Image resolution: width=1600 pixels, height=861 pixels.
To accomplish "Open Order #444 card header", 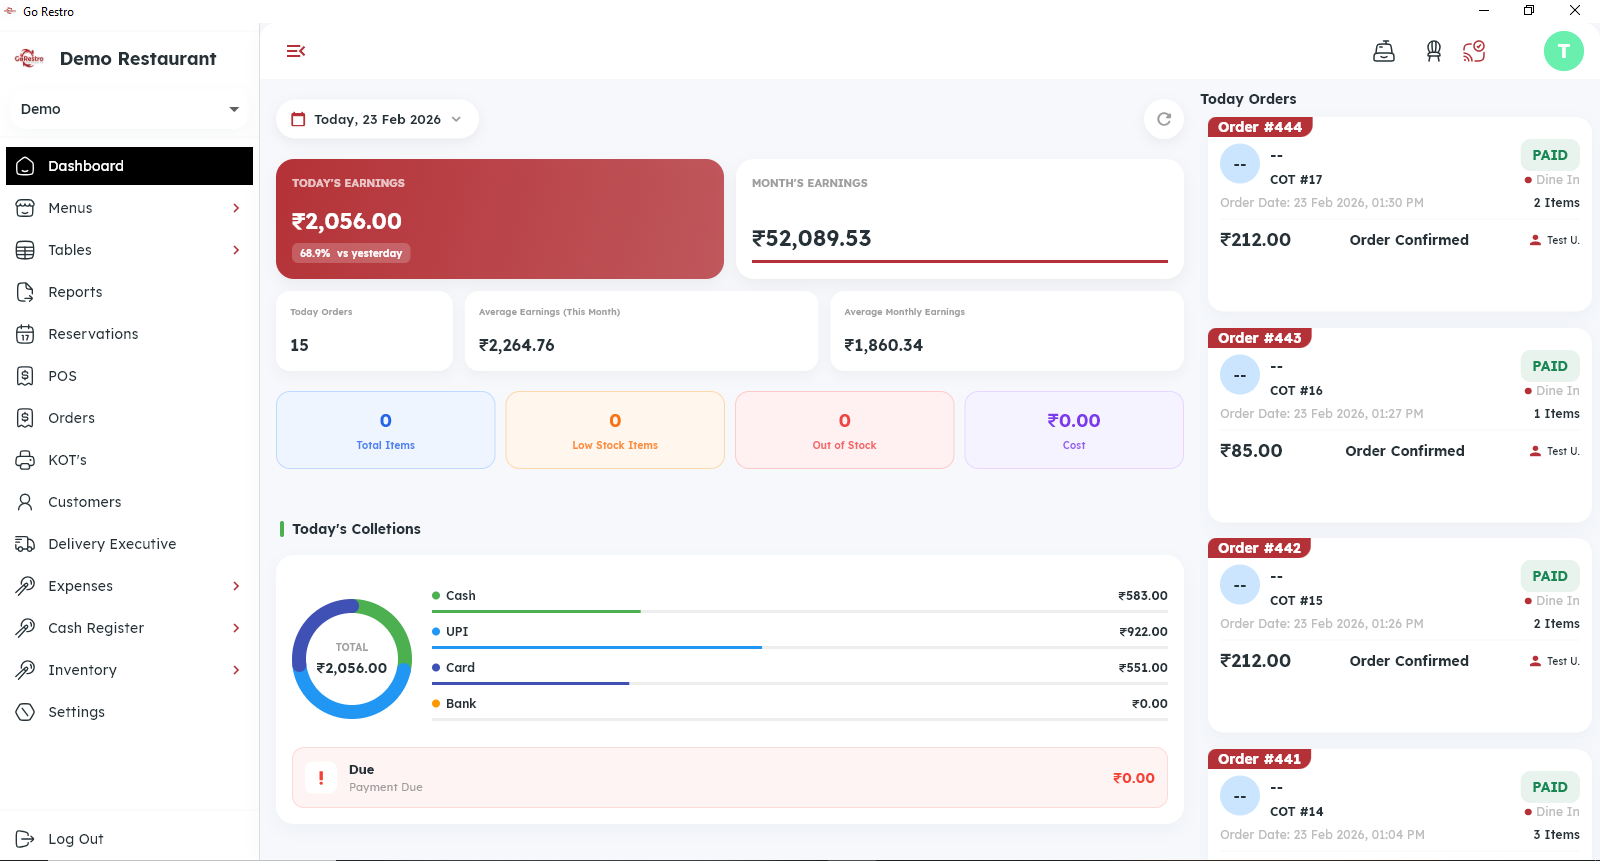I will click(x=1260, y=127).
